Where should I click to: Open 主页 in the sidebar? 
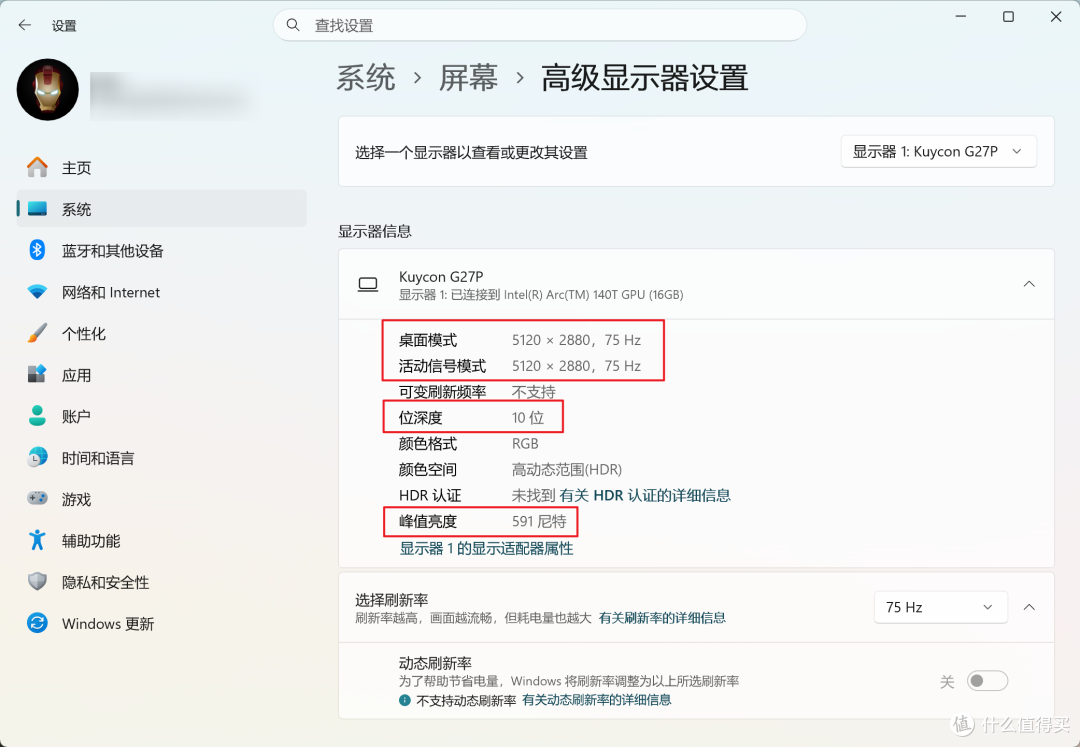(x=161, y=167)
